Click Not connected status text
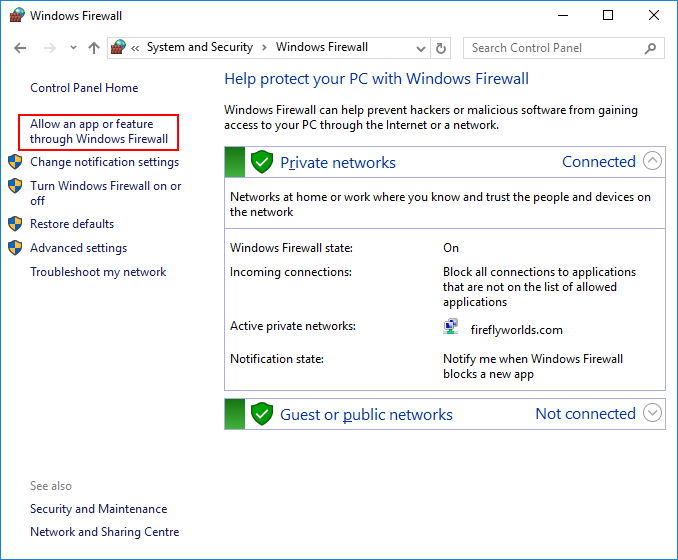This screenshot has height=560, width=678. click(x=585, y=414)
